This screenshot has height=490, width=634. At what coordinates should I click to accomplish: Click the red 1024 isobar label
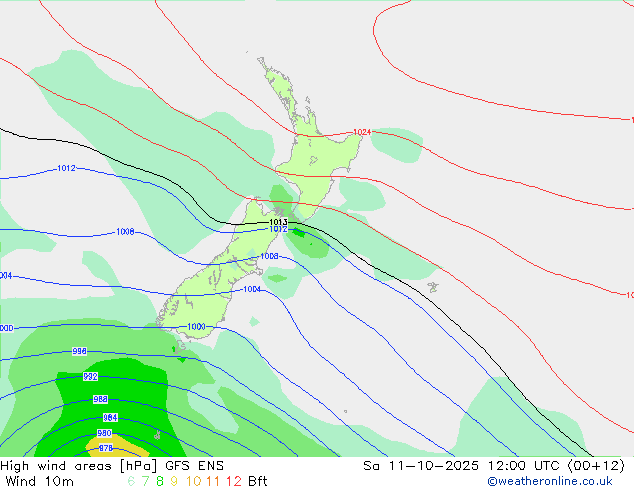[362, 132]
